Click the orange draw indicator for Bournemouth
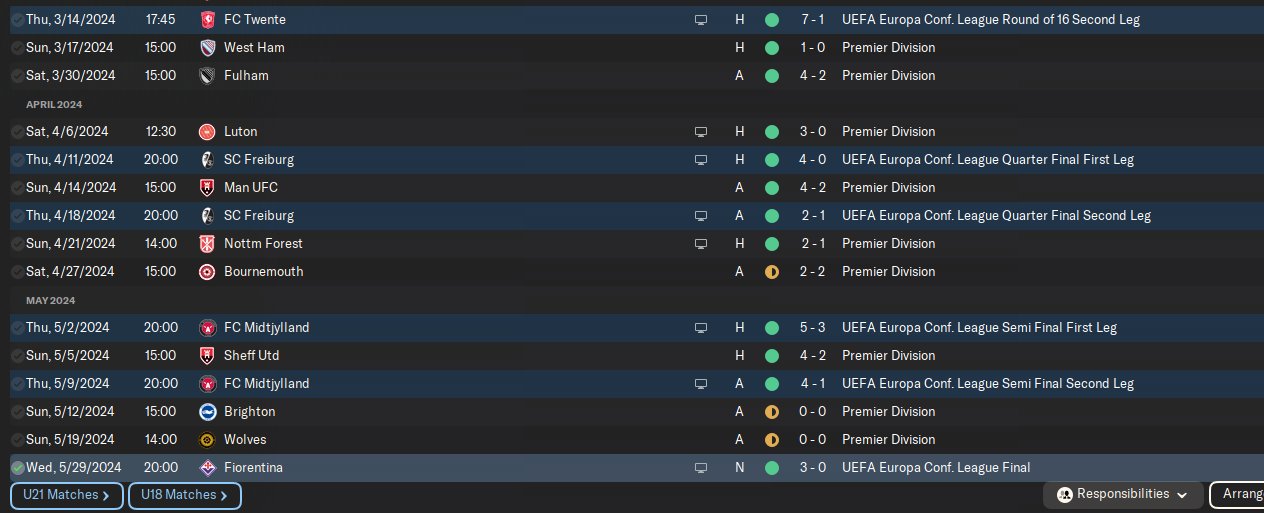 tap(771, 271)
